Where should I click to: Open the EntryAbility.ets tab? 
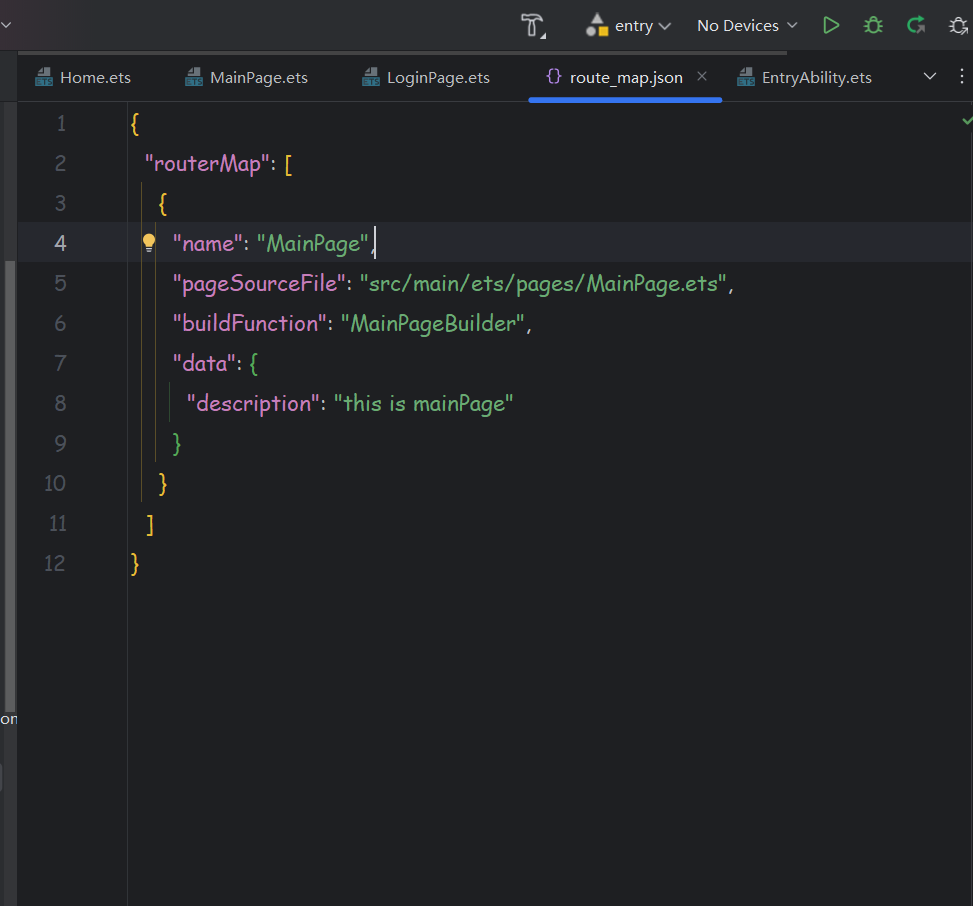pos(816,77)
